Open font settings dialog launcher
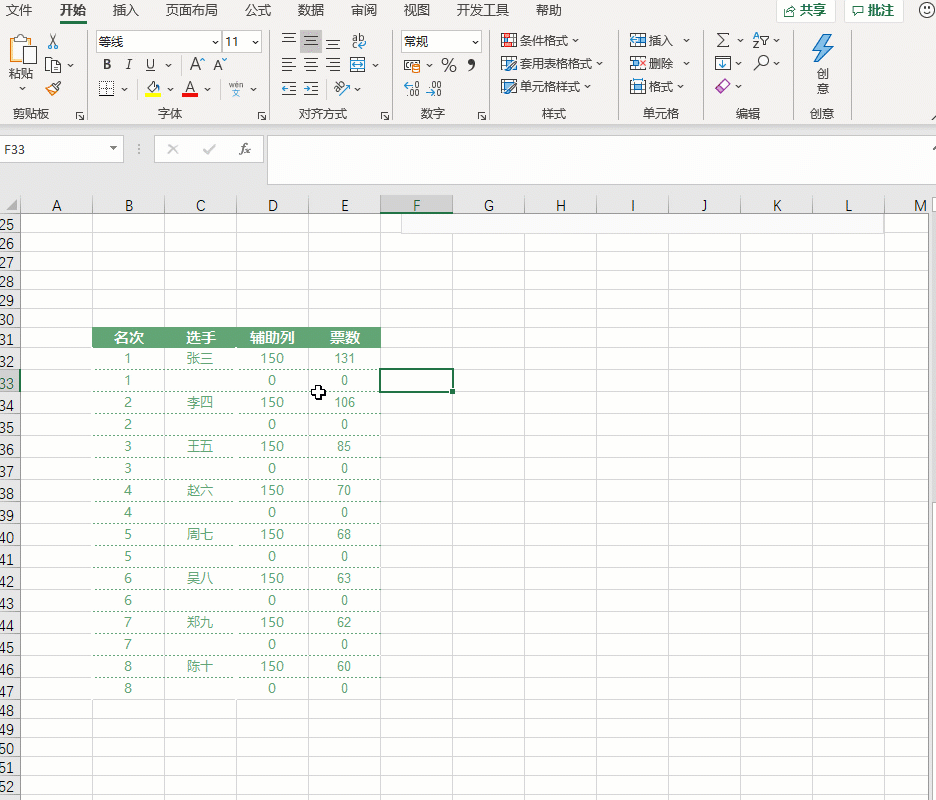 click(262, 116)
